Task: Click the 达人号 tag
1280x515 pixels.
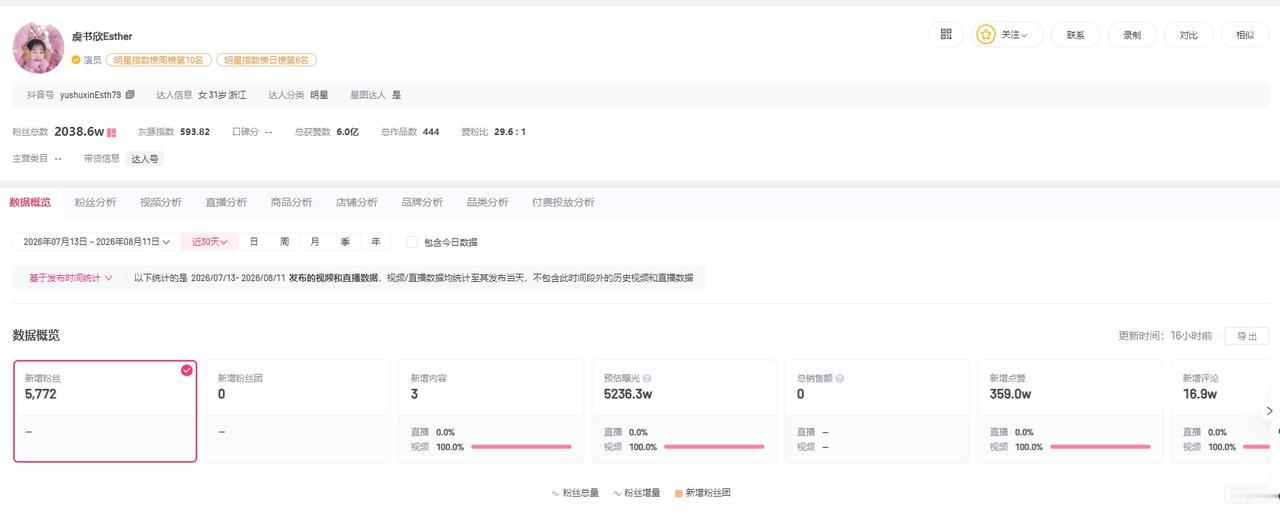Action: point(145,159)
